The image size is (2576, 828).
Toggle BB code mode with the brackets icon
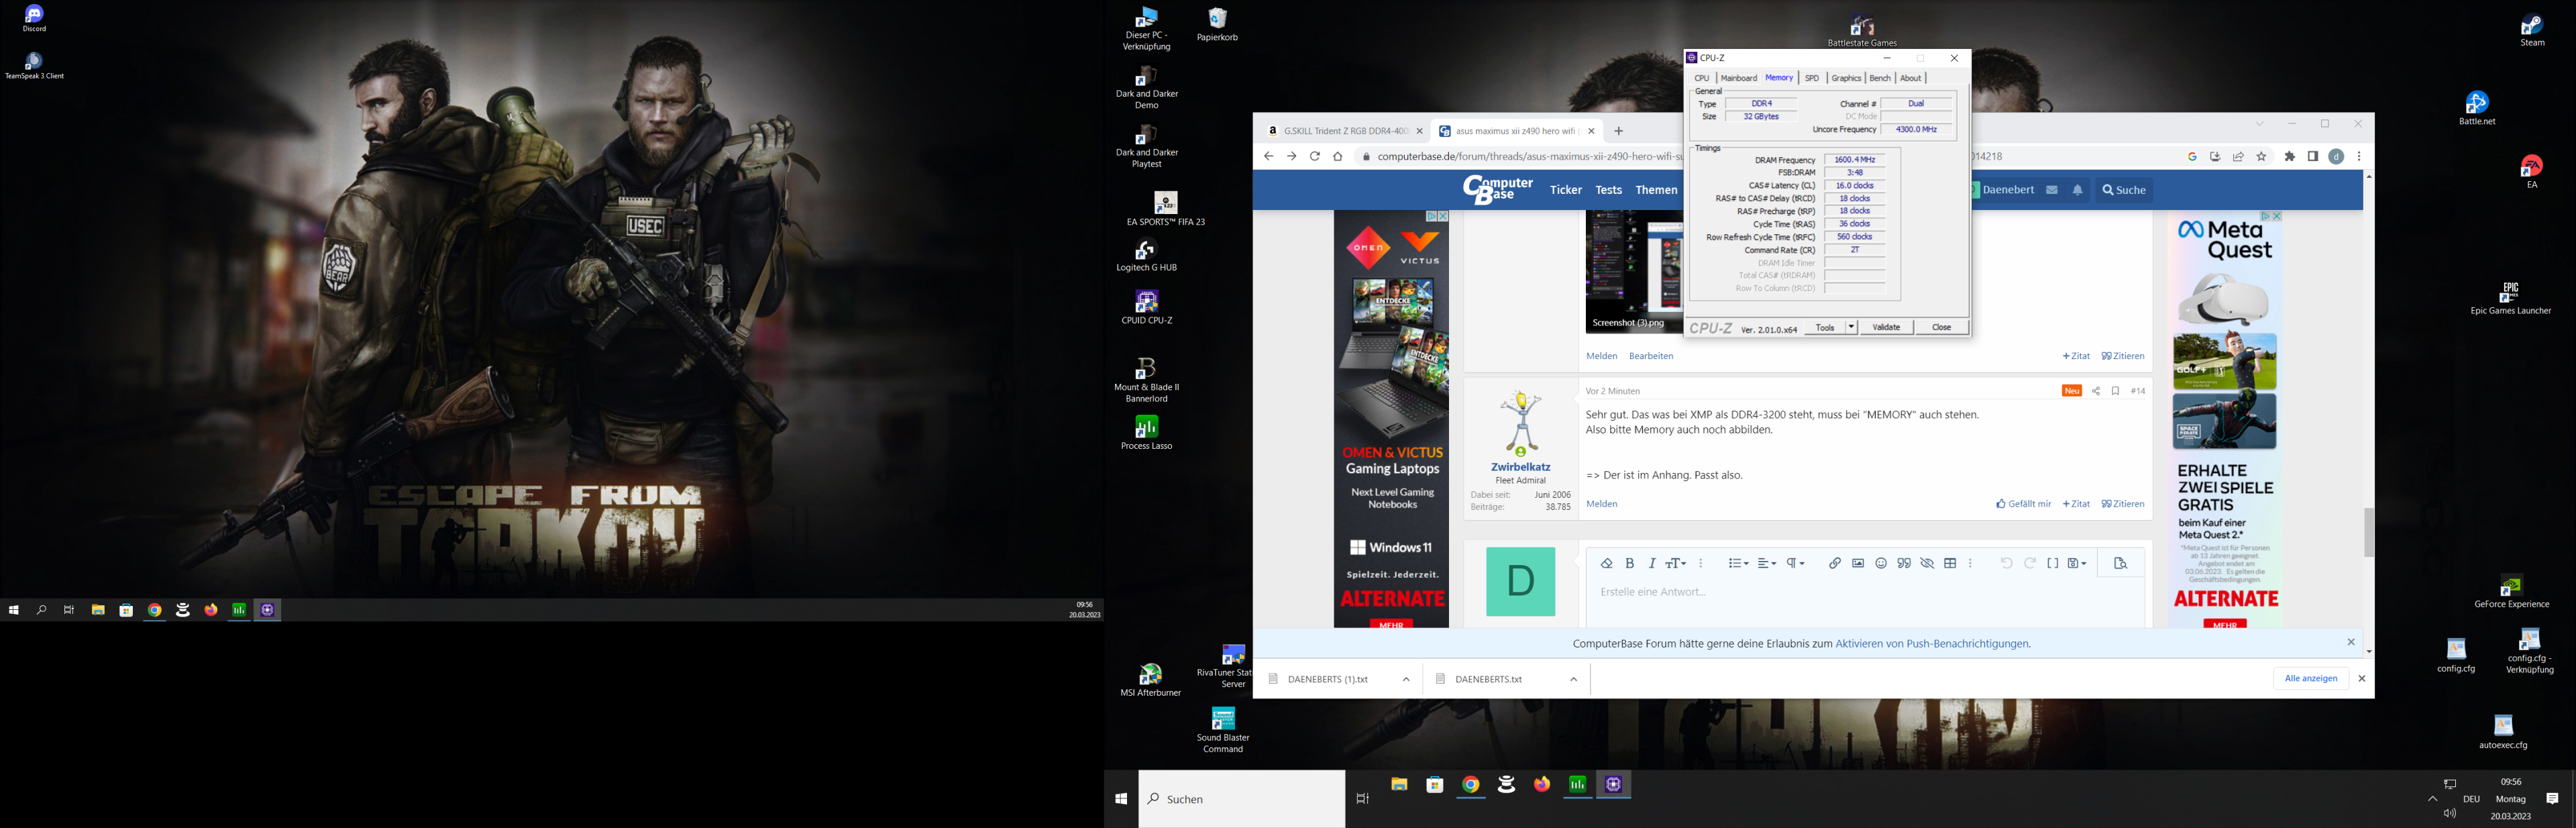[2053, 563]
